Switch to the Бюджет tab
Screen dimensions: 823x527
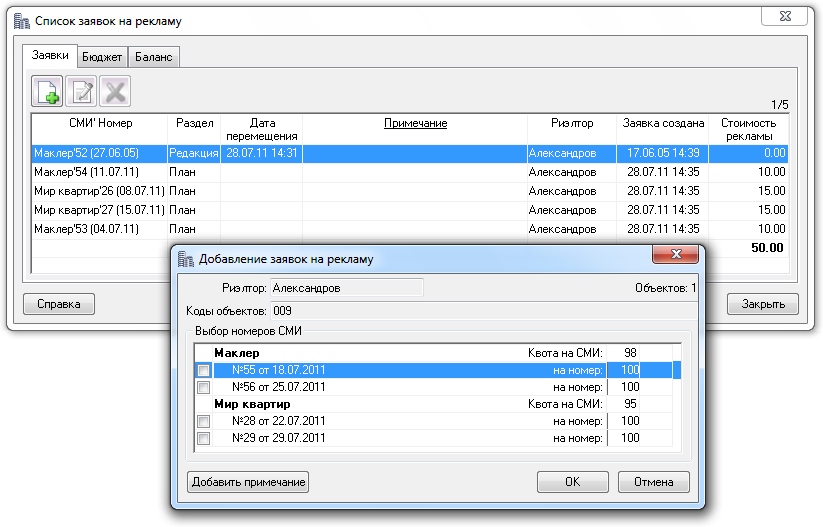(x=102, y=57)
